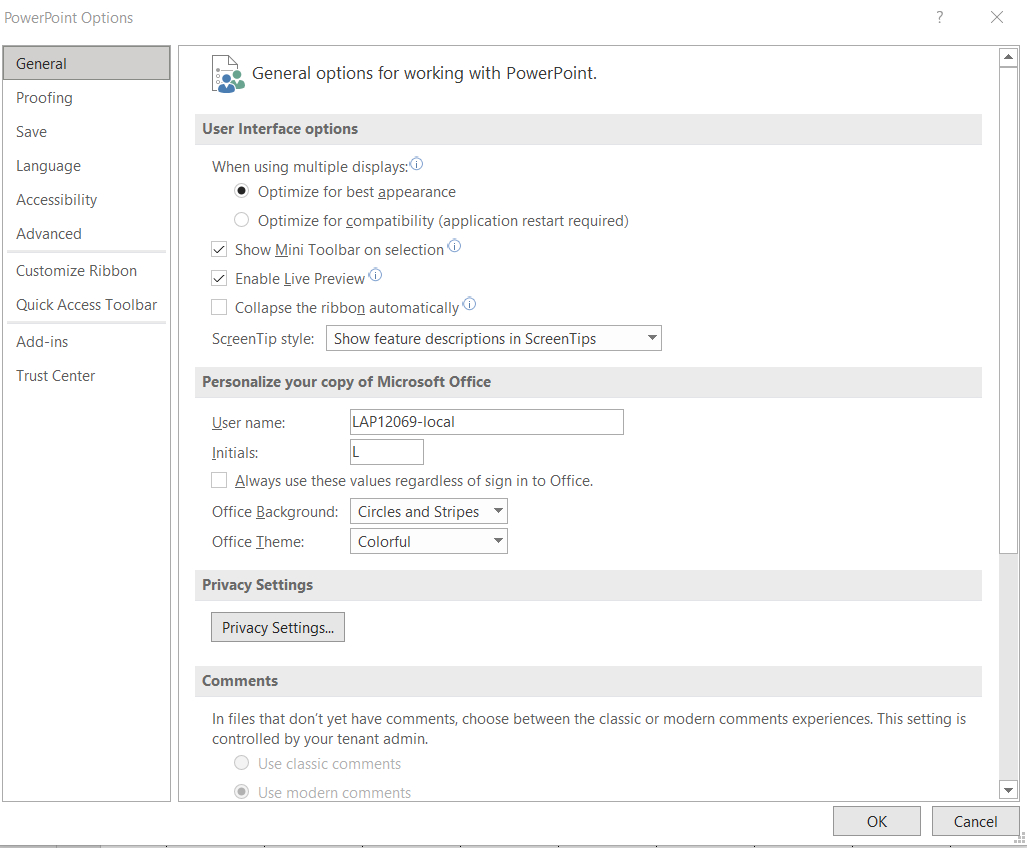The image size is (1027, 848).
Task: Click the PowerPoint Options title text
Action: pyautogui.click(x=69, y=18)
